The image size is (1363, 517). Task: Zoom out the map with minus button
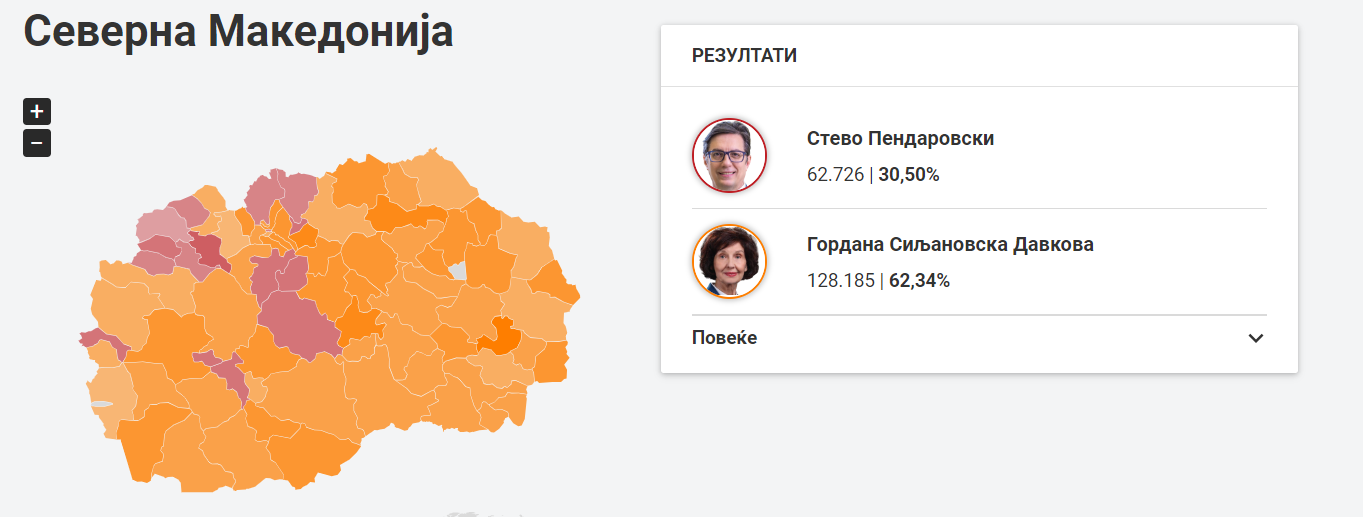coord(37,144)
